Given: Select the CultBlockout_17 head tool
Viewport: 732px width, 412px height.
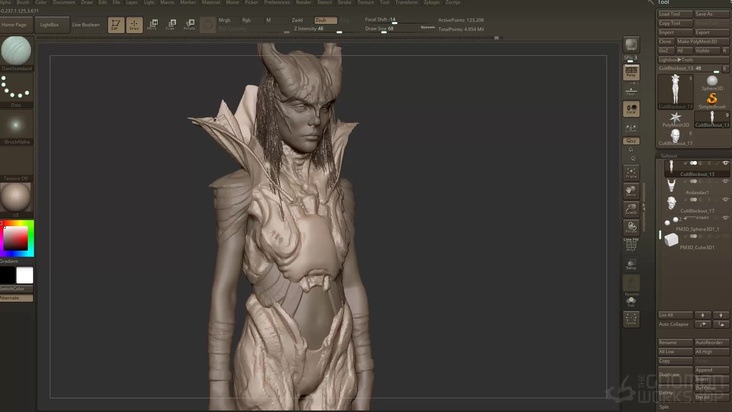Looking at the screenshot, I should click(x=676, y=138).
